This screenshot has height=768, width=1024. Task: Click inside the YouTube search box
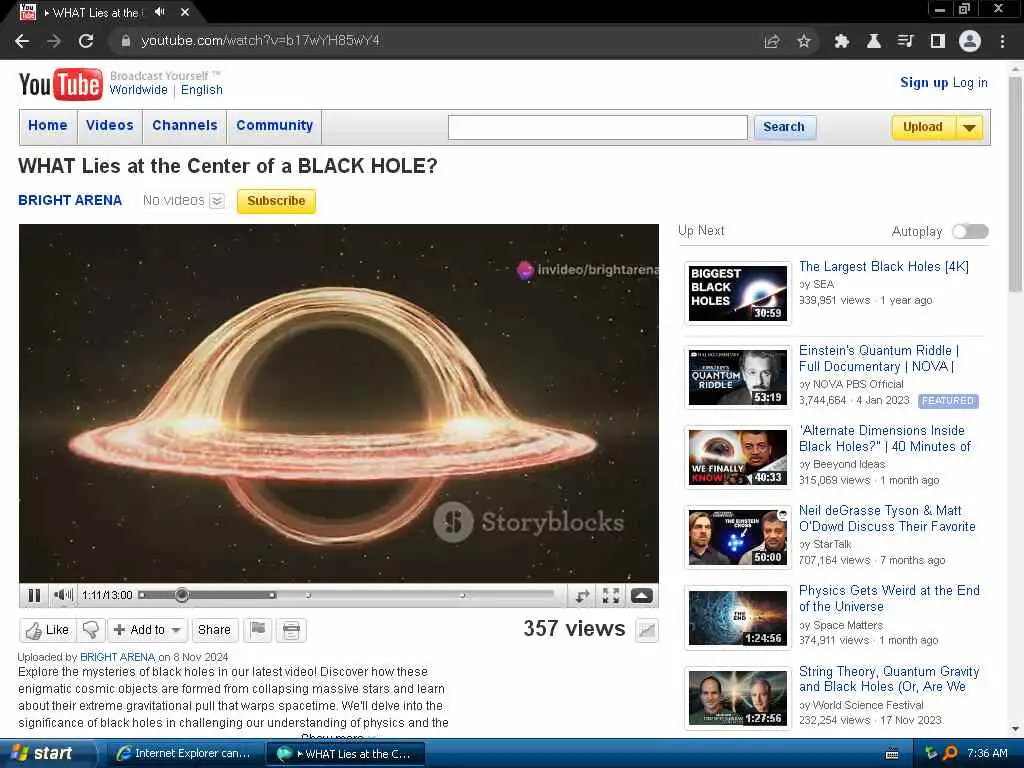click(598, 127)
